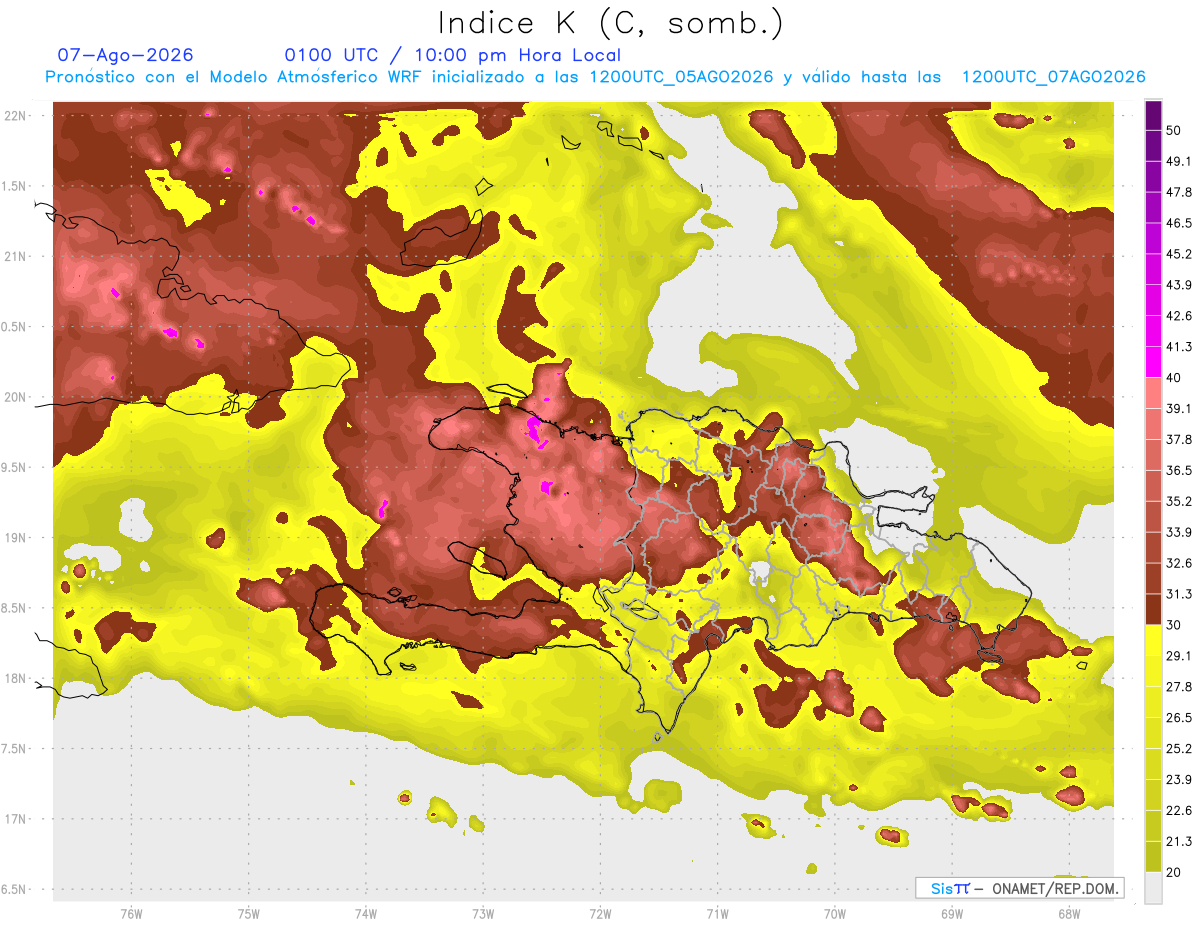The image size is (1200, 927).
Task: Click the legend value "50"
Action: coord(1174,131)
